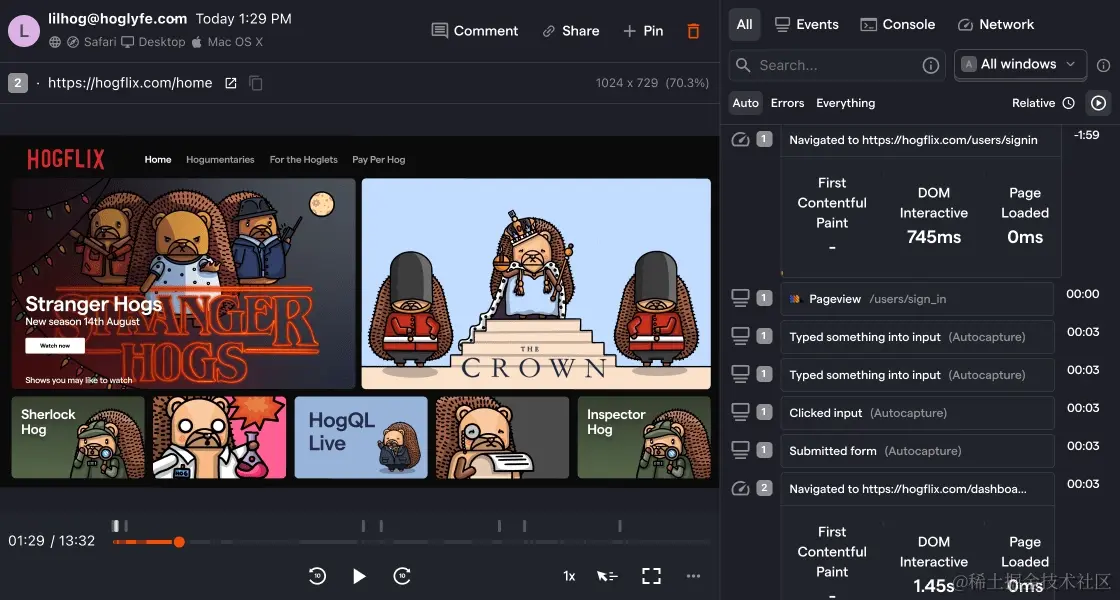The width and height of the screenshot is (1120, 600).
Task: Select the Auto filter
Action: point(745,103)
